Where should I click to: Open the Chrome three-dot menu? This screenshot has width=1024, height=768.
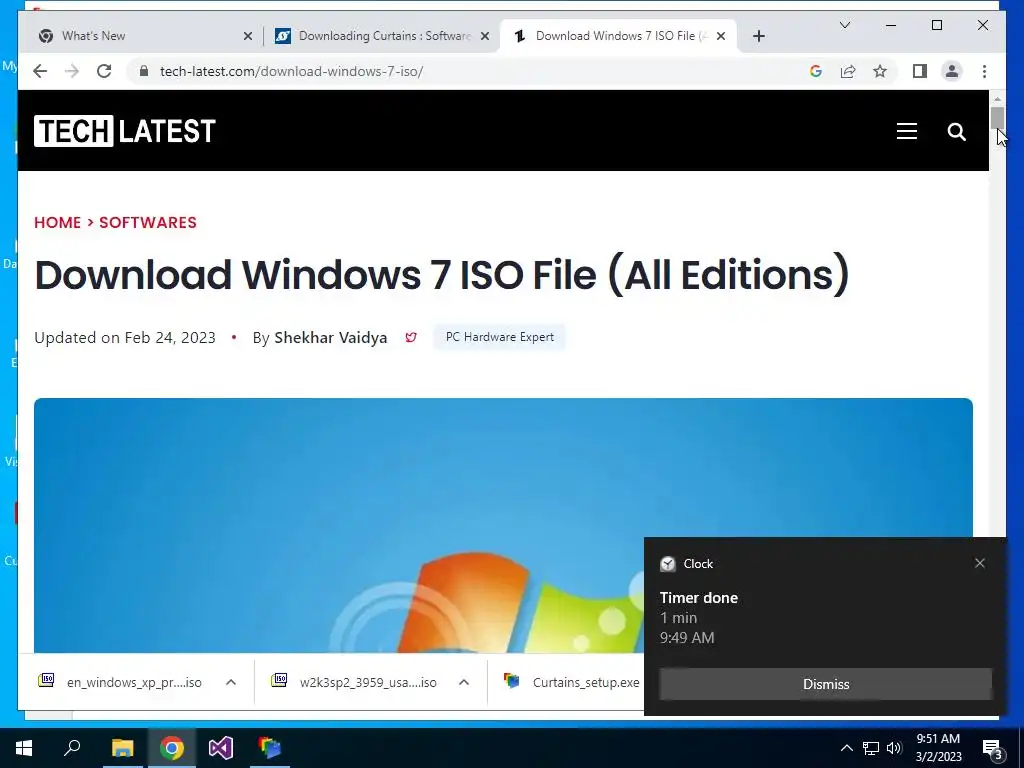point(984,71)
